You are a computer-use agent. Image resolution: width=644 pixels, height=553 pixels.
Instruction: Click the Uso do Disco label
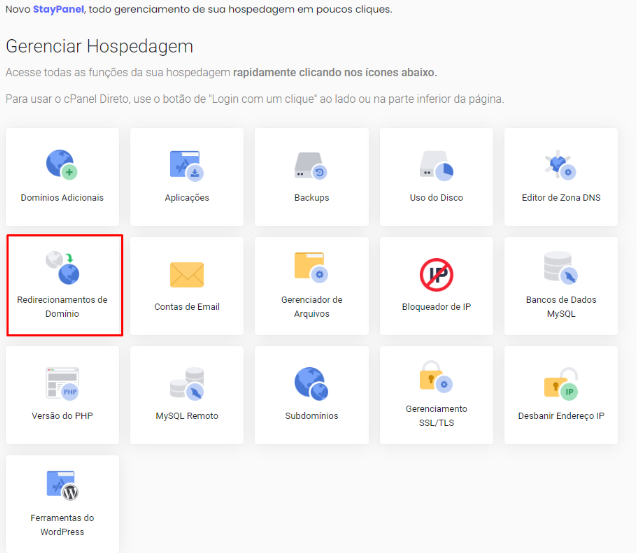click(436, 198)
